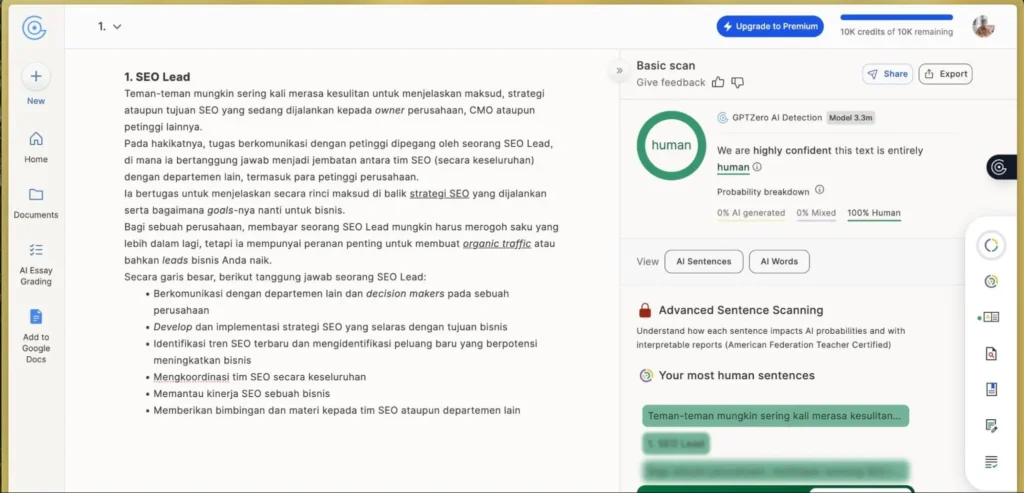1024x493 pixels.
Task: Collapse the results panel with double chevron
Action: (619, 70)
